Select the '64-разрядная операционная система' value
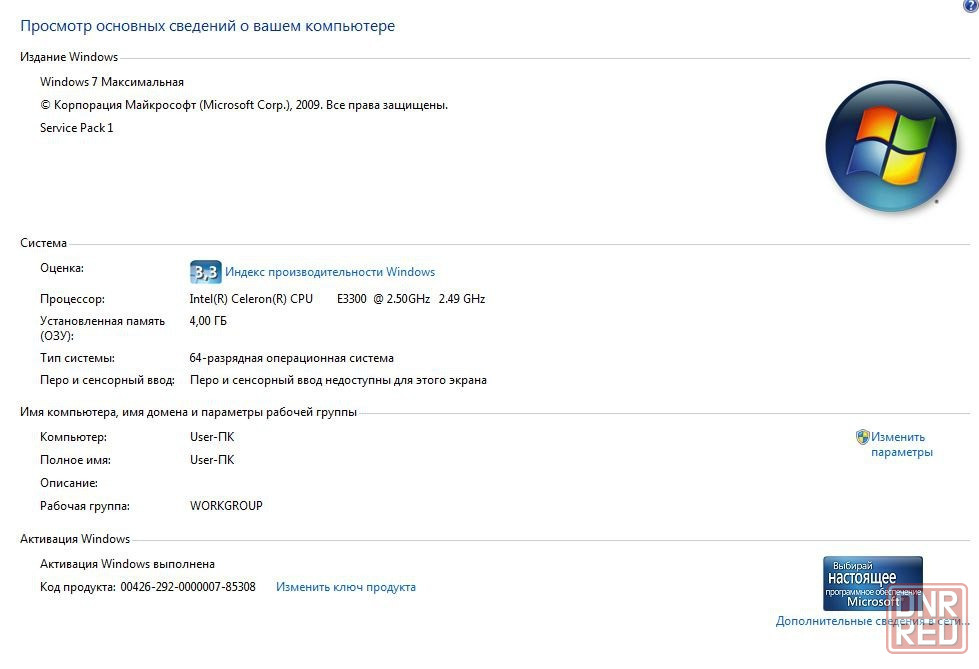The width and height of the screenshot is (979, 669). click(292, 358)
